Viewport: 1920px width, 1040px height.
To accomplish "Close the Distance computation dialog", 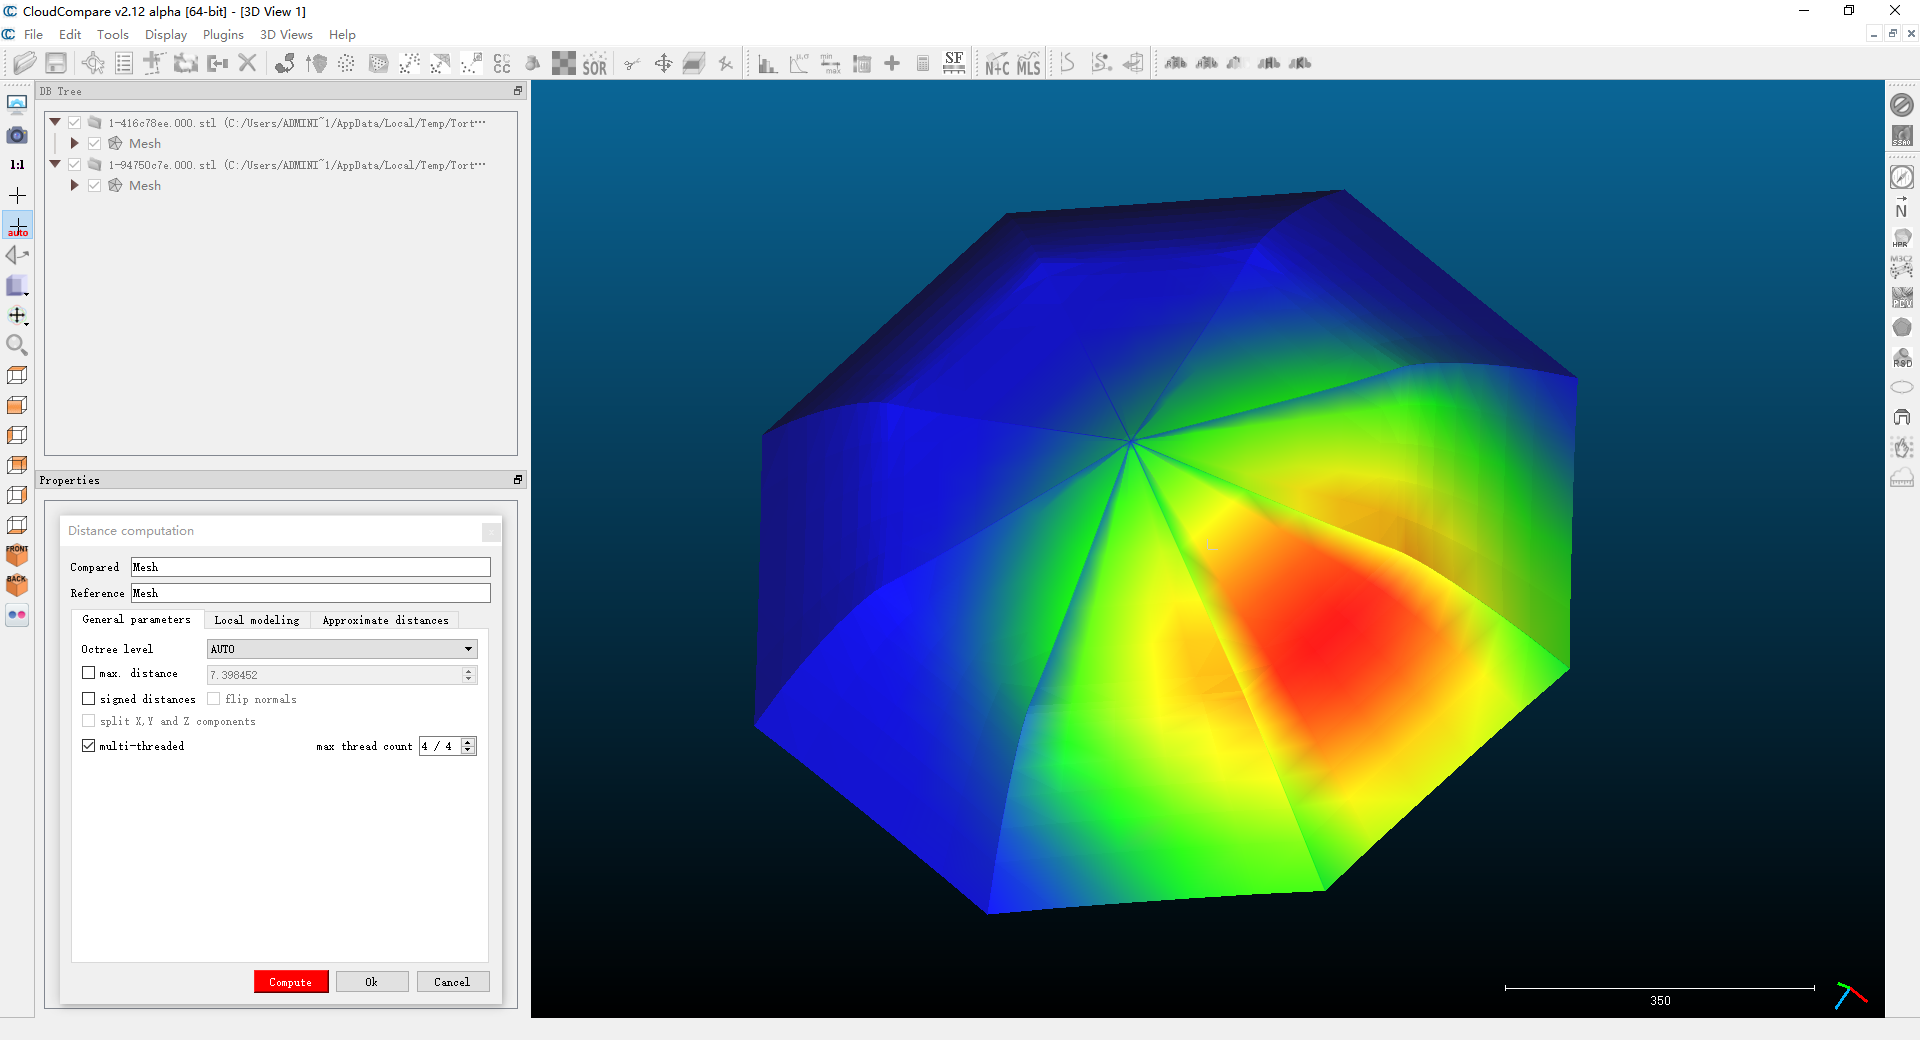I will click(x=491, y=532).
